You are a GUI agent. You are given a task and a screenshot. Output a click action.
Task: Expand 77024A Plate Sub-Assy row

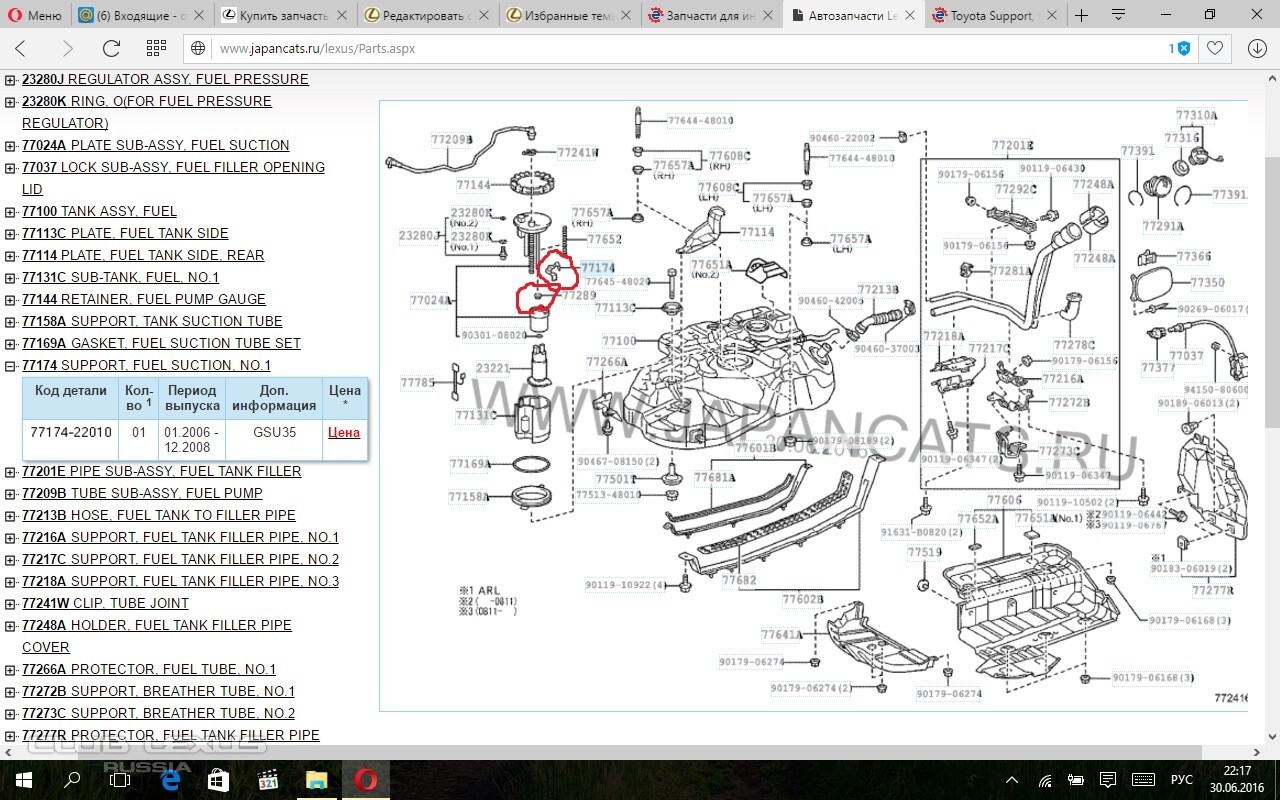pos(10,146)
